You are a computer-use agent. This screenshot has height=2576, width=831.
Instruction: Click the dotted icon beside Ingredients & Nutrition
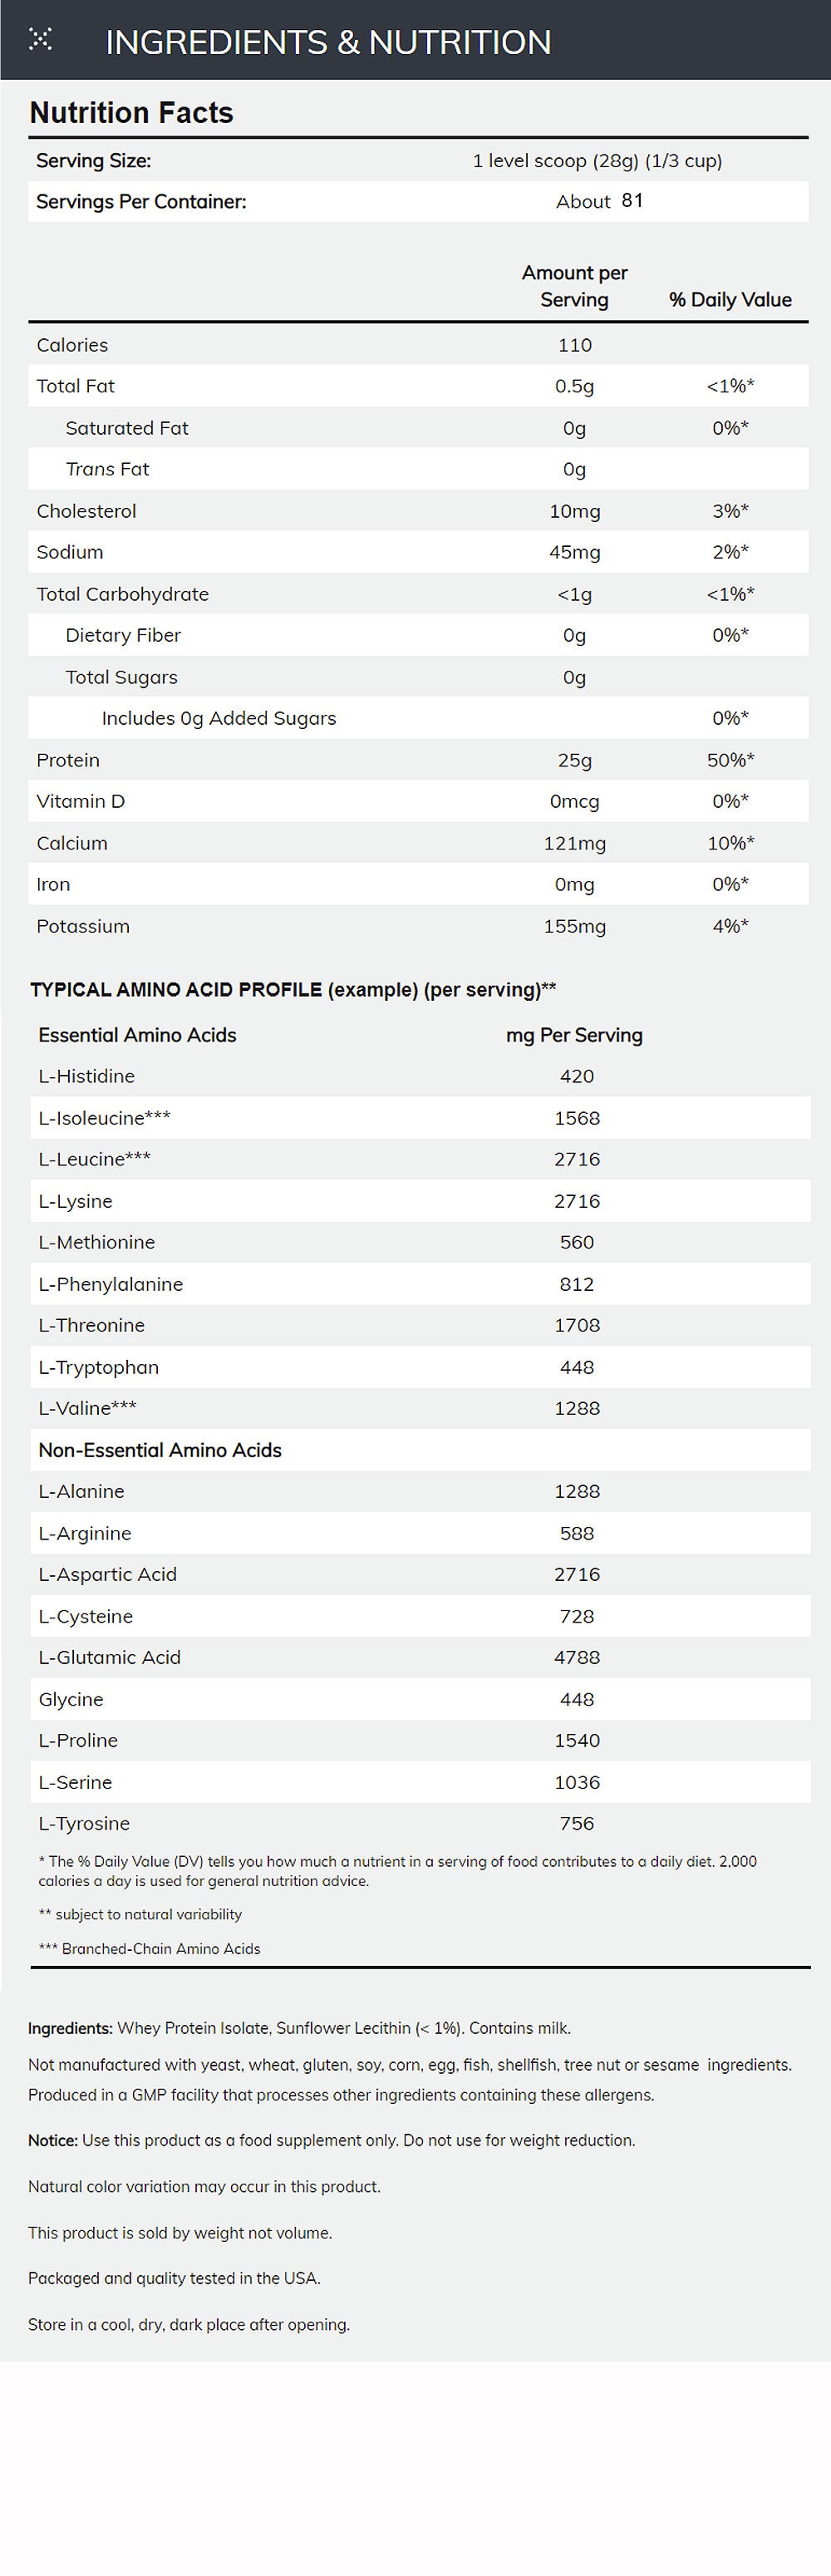pyautogui.click(x=40, y=40)
